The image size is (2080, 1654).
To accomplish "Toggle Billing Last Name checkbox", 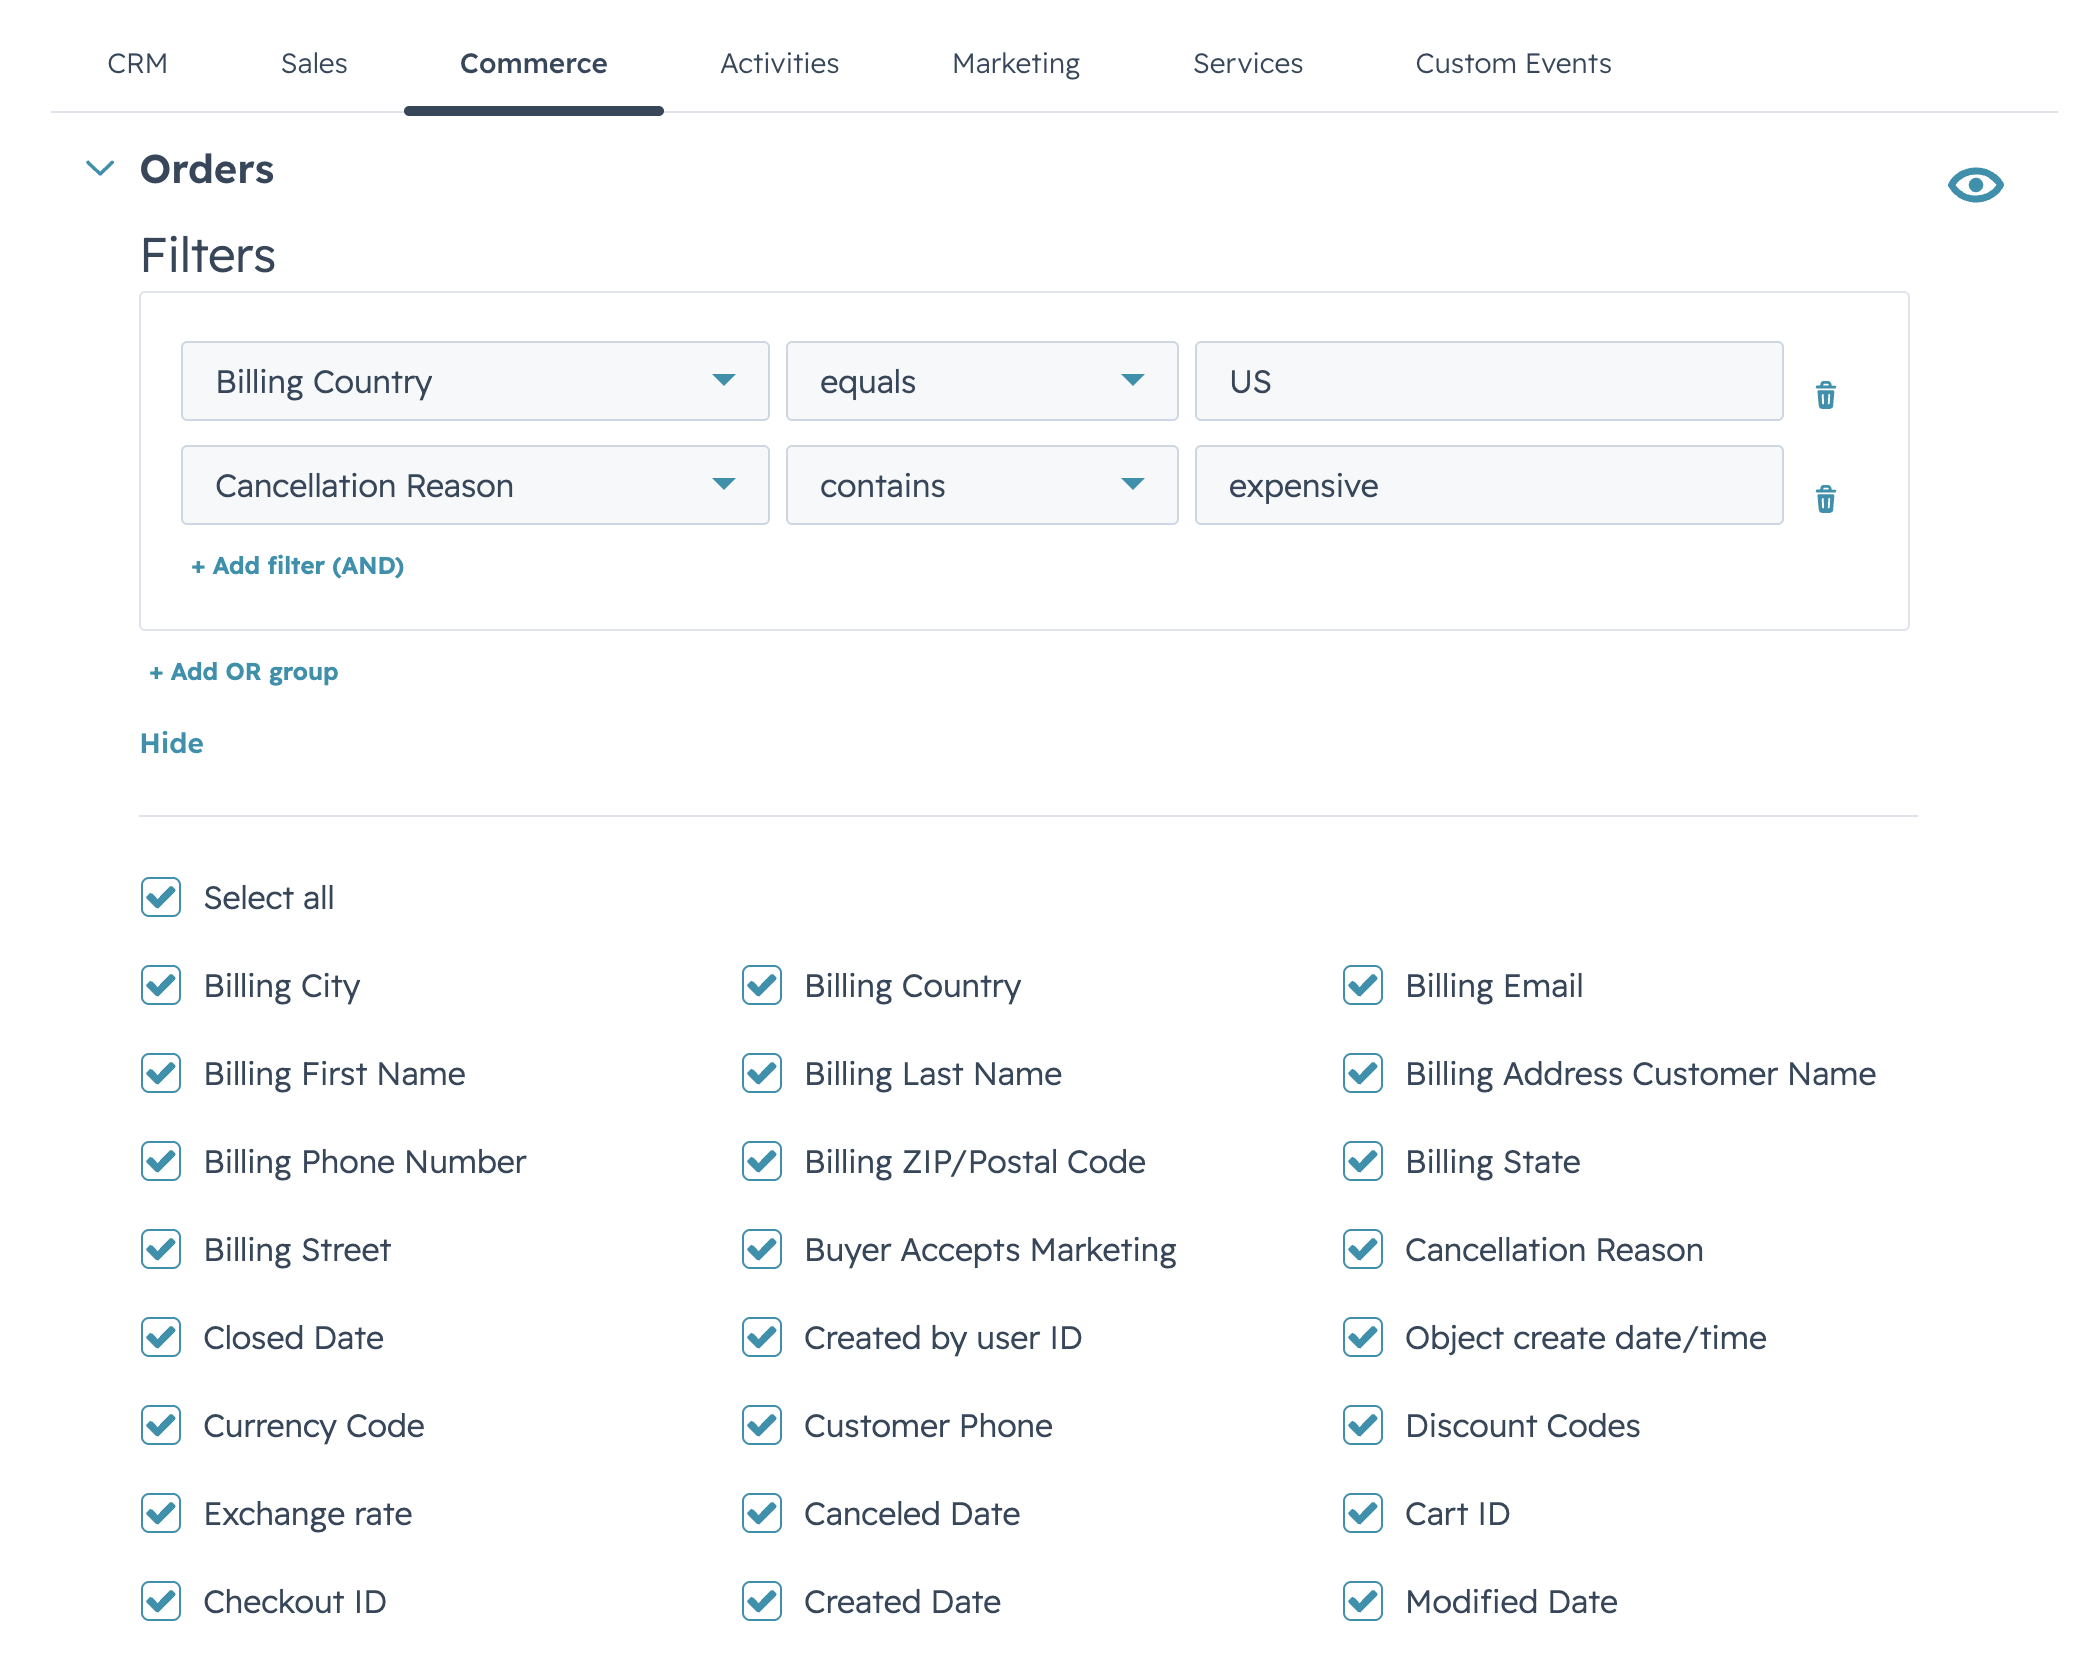I will (762, 1073).
